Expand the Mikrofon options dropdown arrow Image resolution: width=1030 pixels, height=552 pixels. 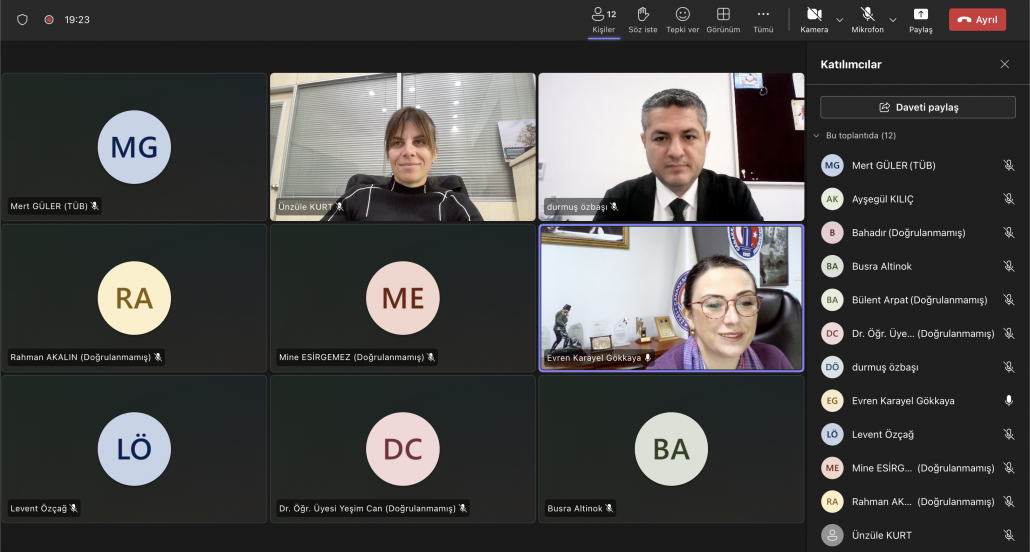[x=893, y=19]
